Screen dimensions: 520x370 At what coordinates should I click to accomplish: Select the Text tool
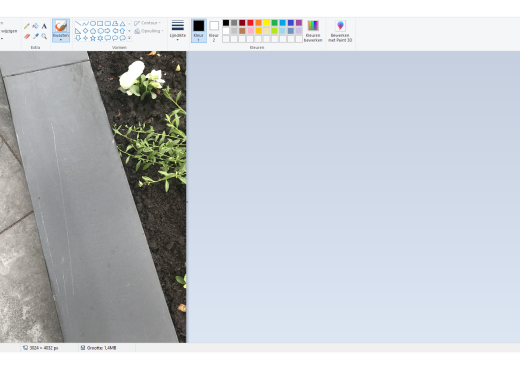pyautogui.click(x=44, y=26)
